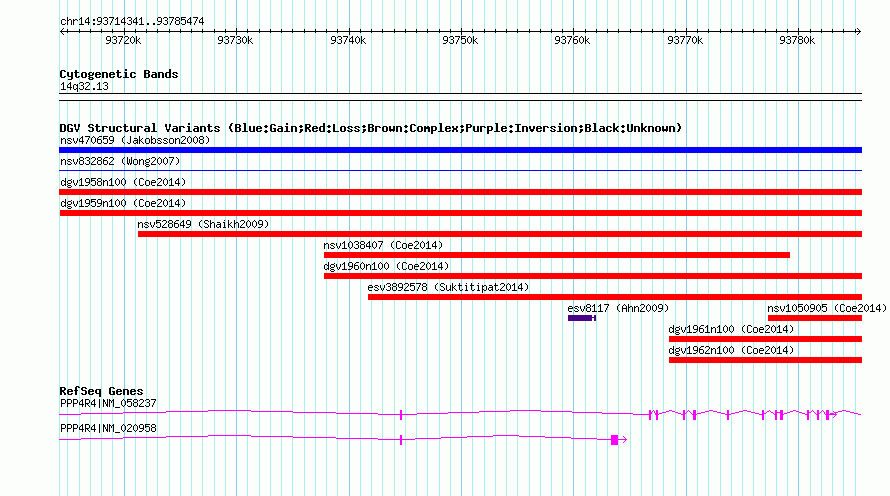Select the red dgv1958n100 loss bar
The width and height of the screenshot is (890, 496).
(x=460, y=192)
